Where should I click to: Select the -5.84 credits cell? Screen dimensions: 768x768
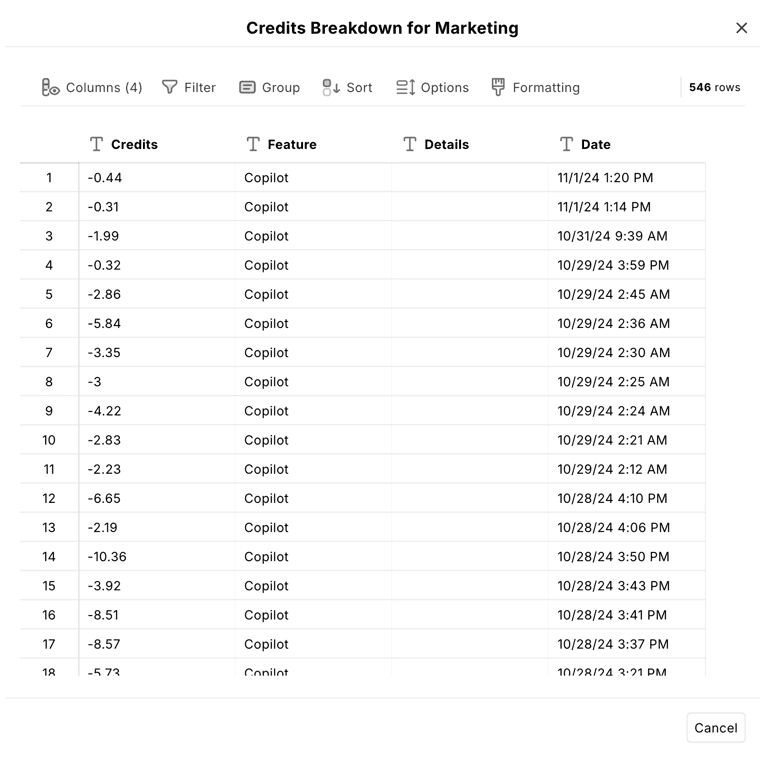coord(157,323)
